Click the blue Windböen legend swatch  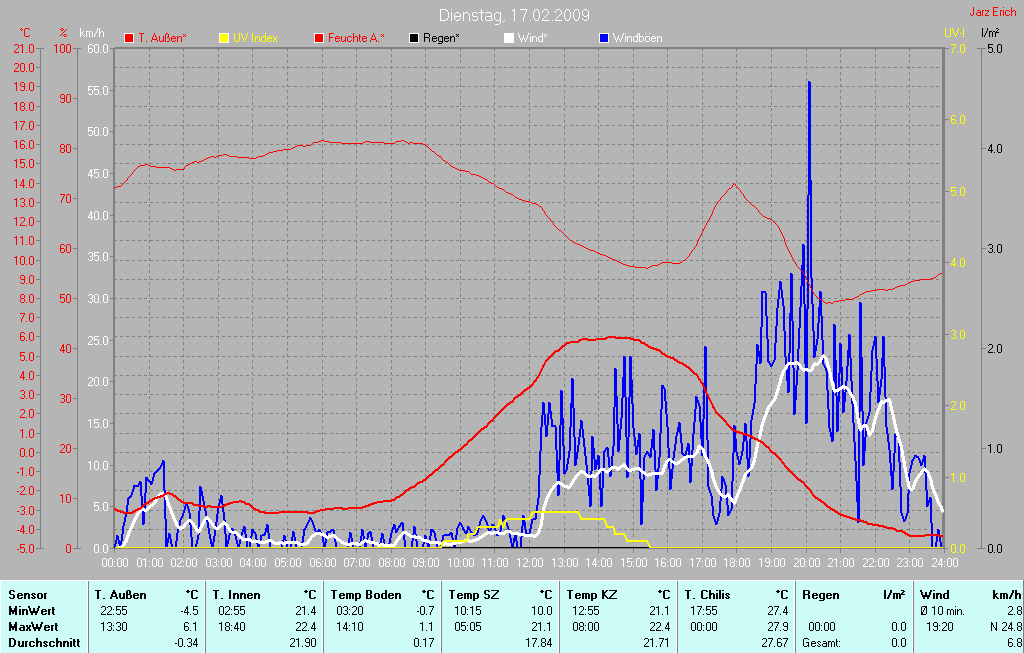(x=604, y=38)
